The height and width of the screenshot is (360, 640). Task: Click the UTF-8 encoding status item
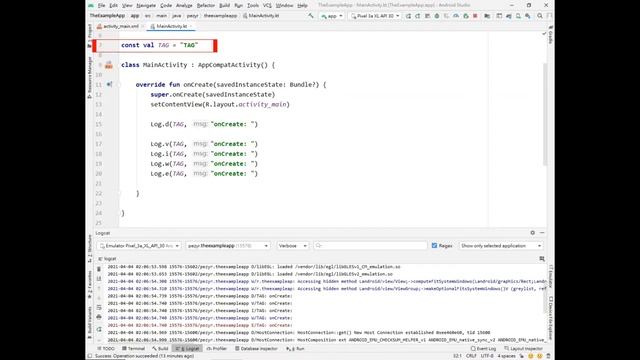[487, 356]
